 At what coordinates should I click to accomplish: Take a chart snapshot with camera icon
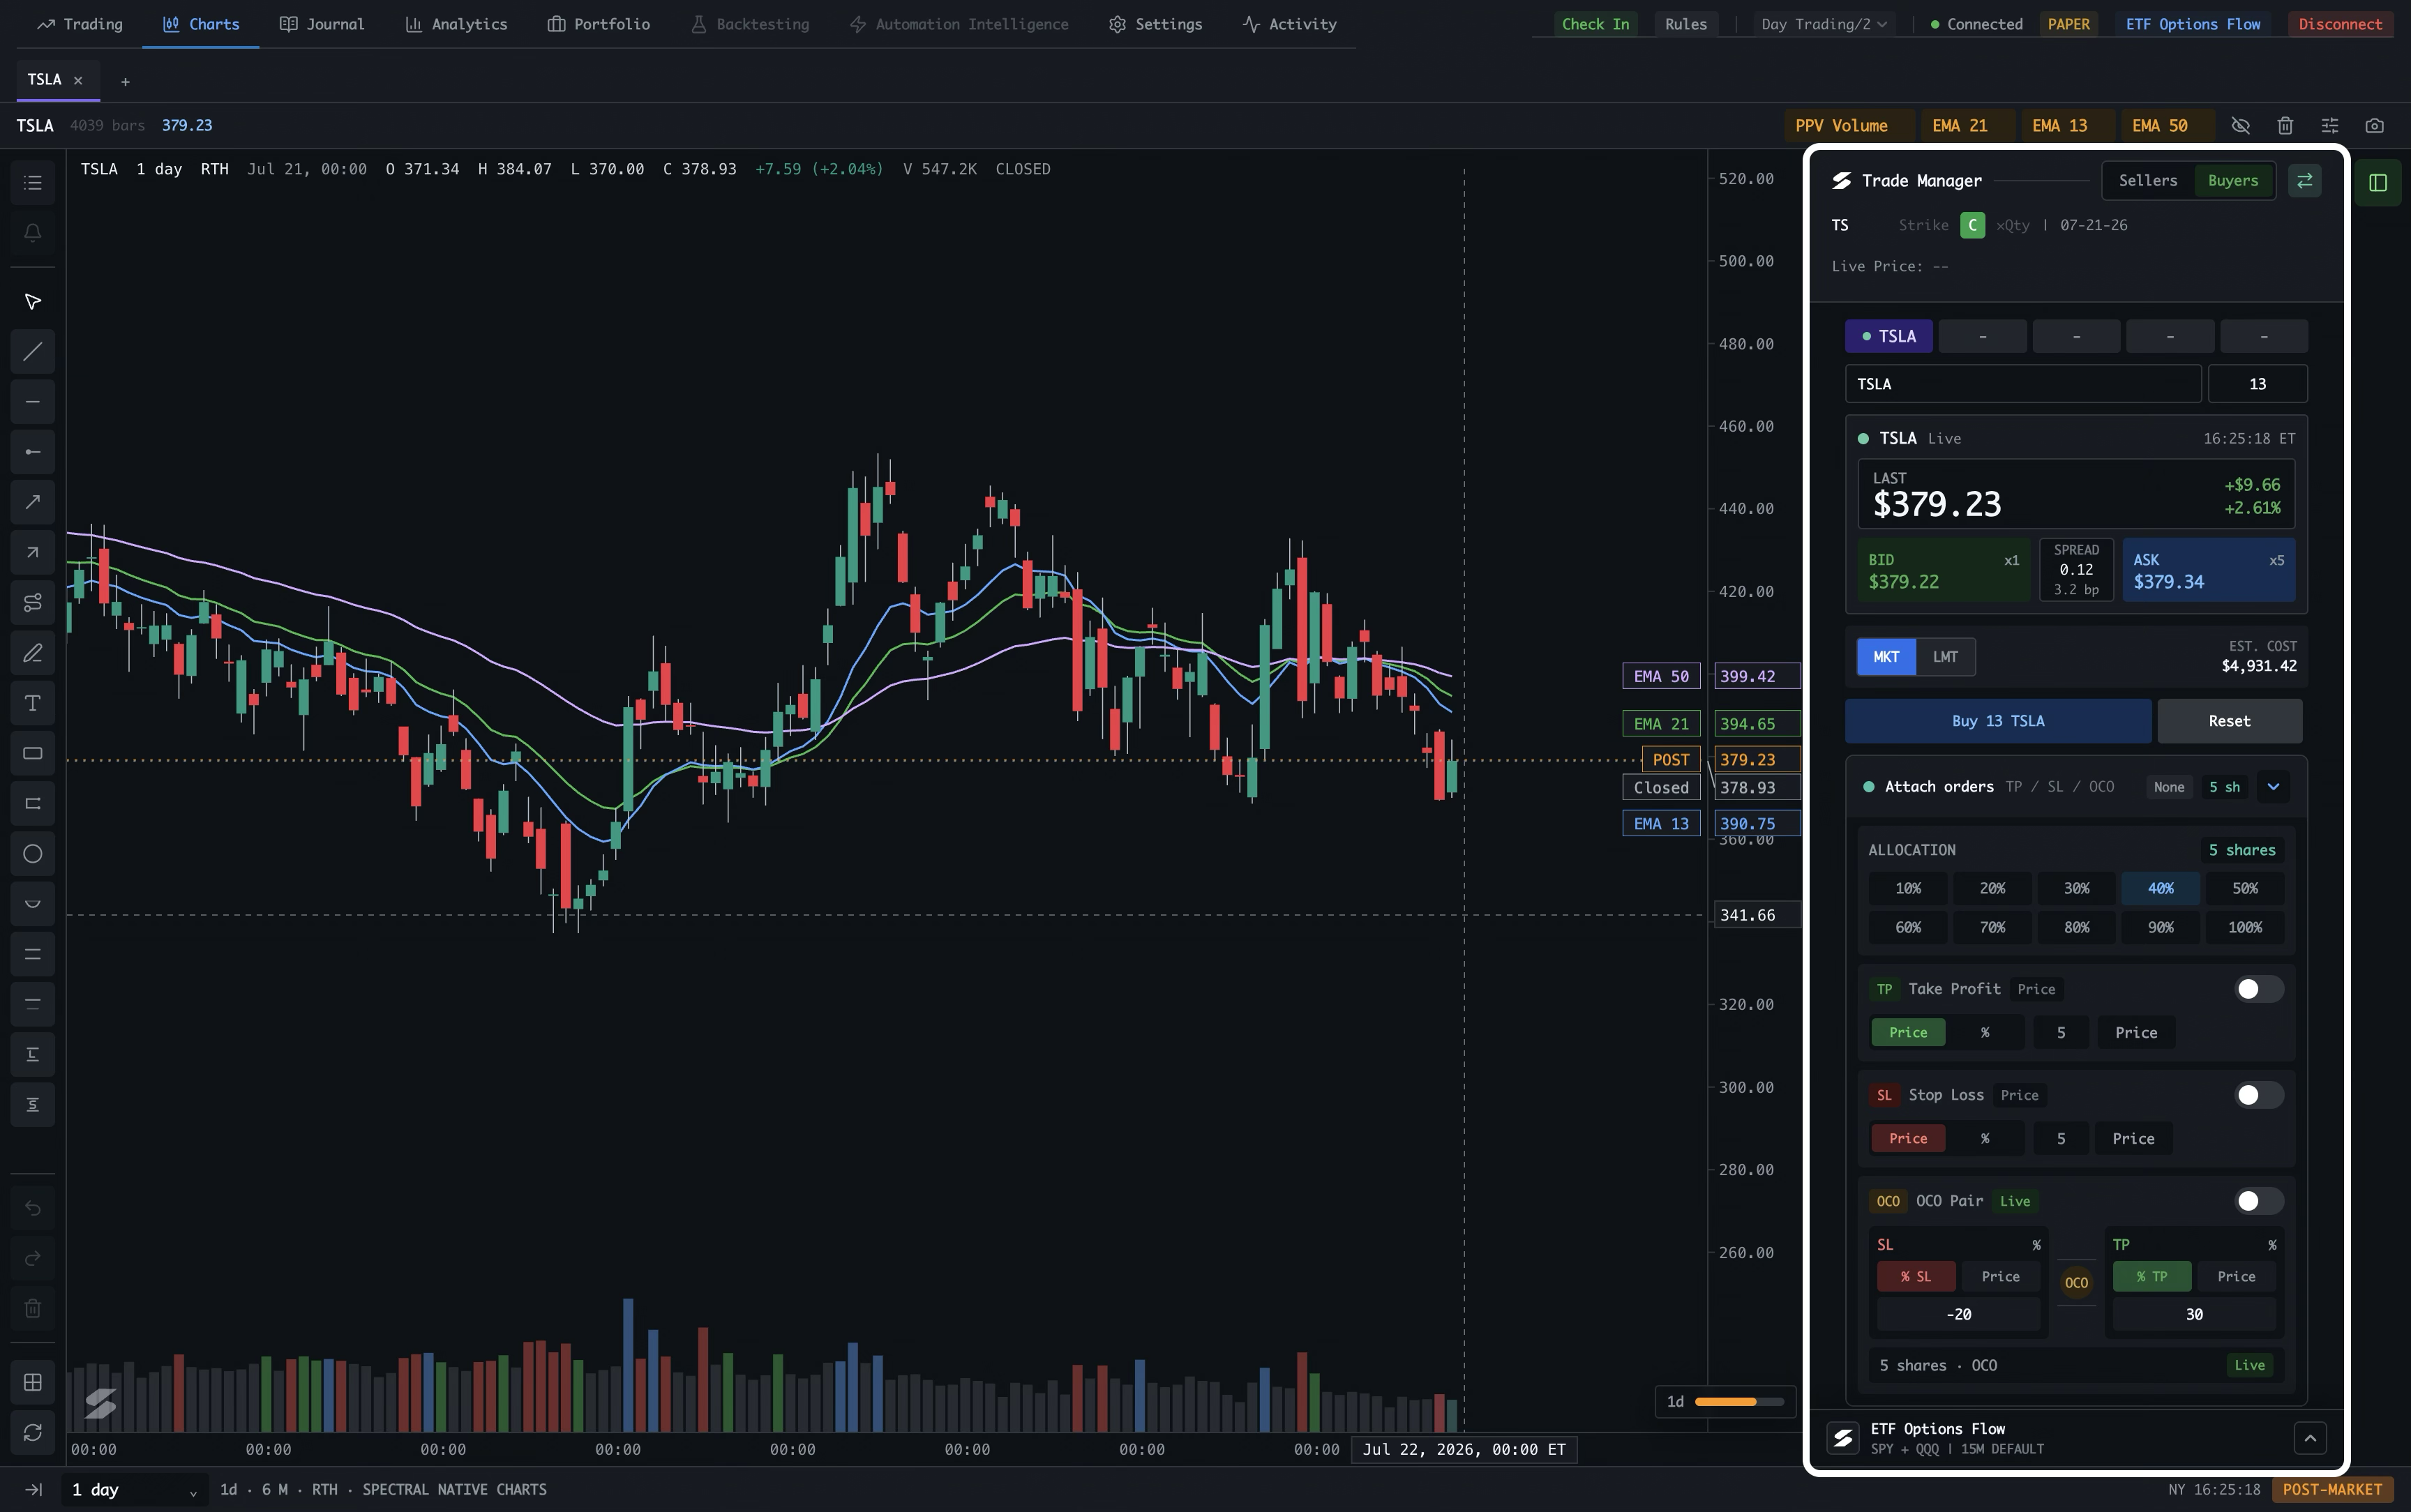point(2375,126)
